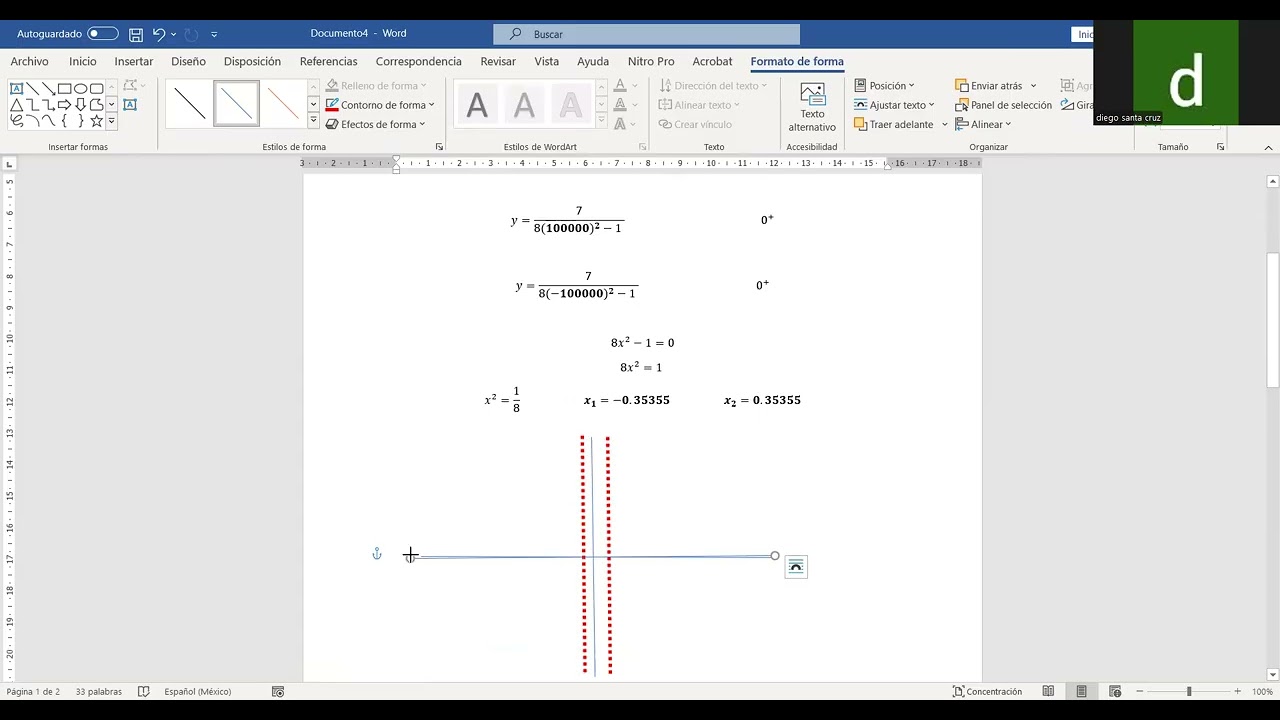Viewport: 1280px width, 720px height.
Task: Switch to the Insertar tab
Action: point(134,61)
